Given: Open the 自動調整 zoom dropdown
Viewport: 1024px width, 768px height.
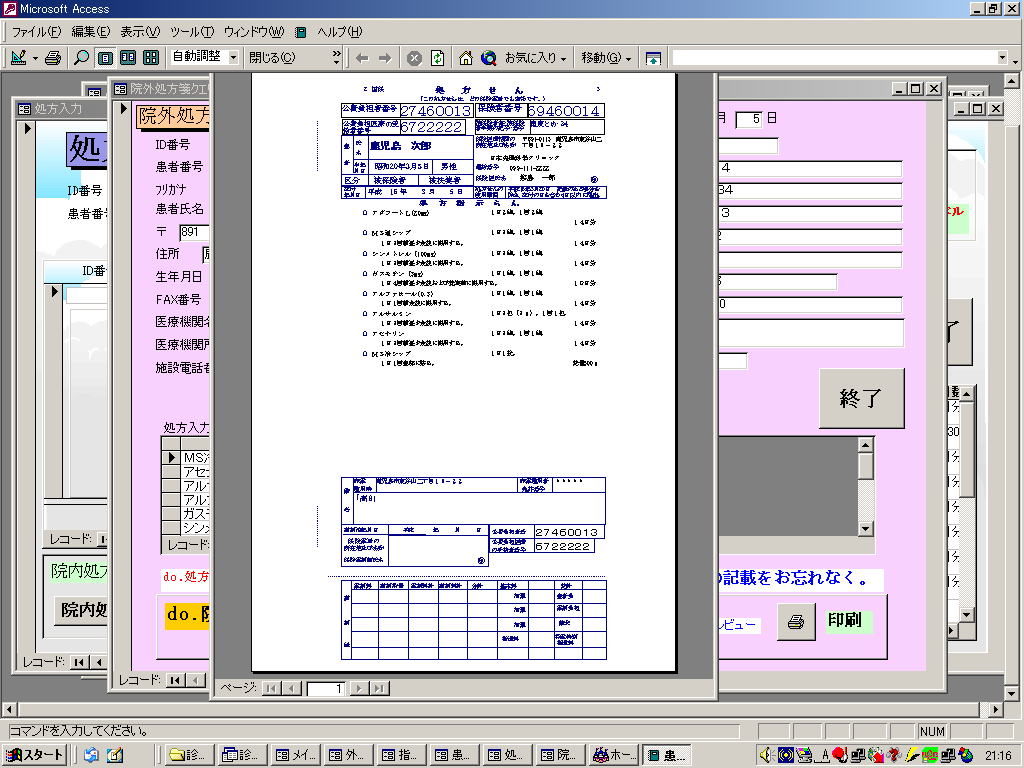Looking at the screenshot, I should coord(233,57).
